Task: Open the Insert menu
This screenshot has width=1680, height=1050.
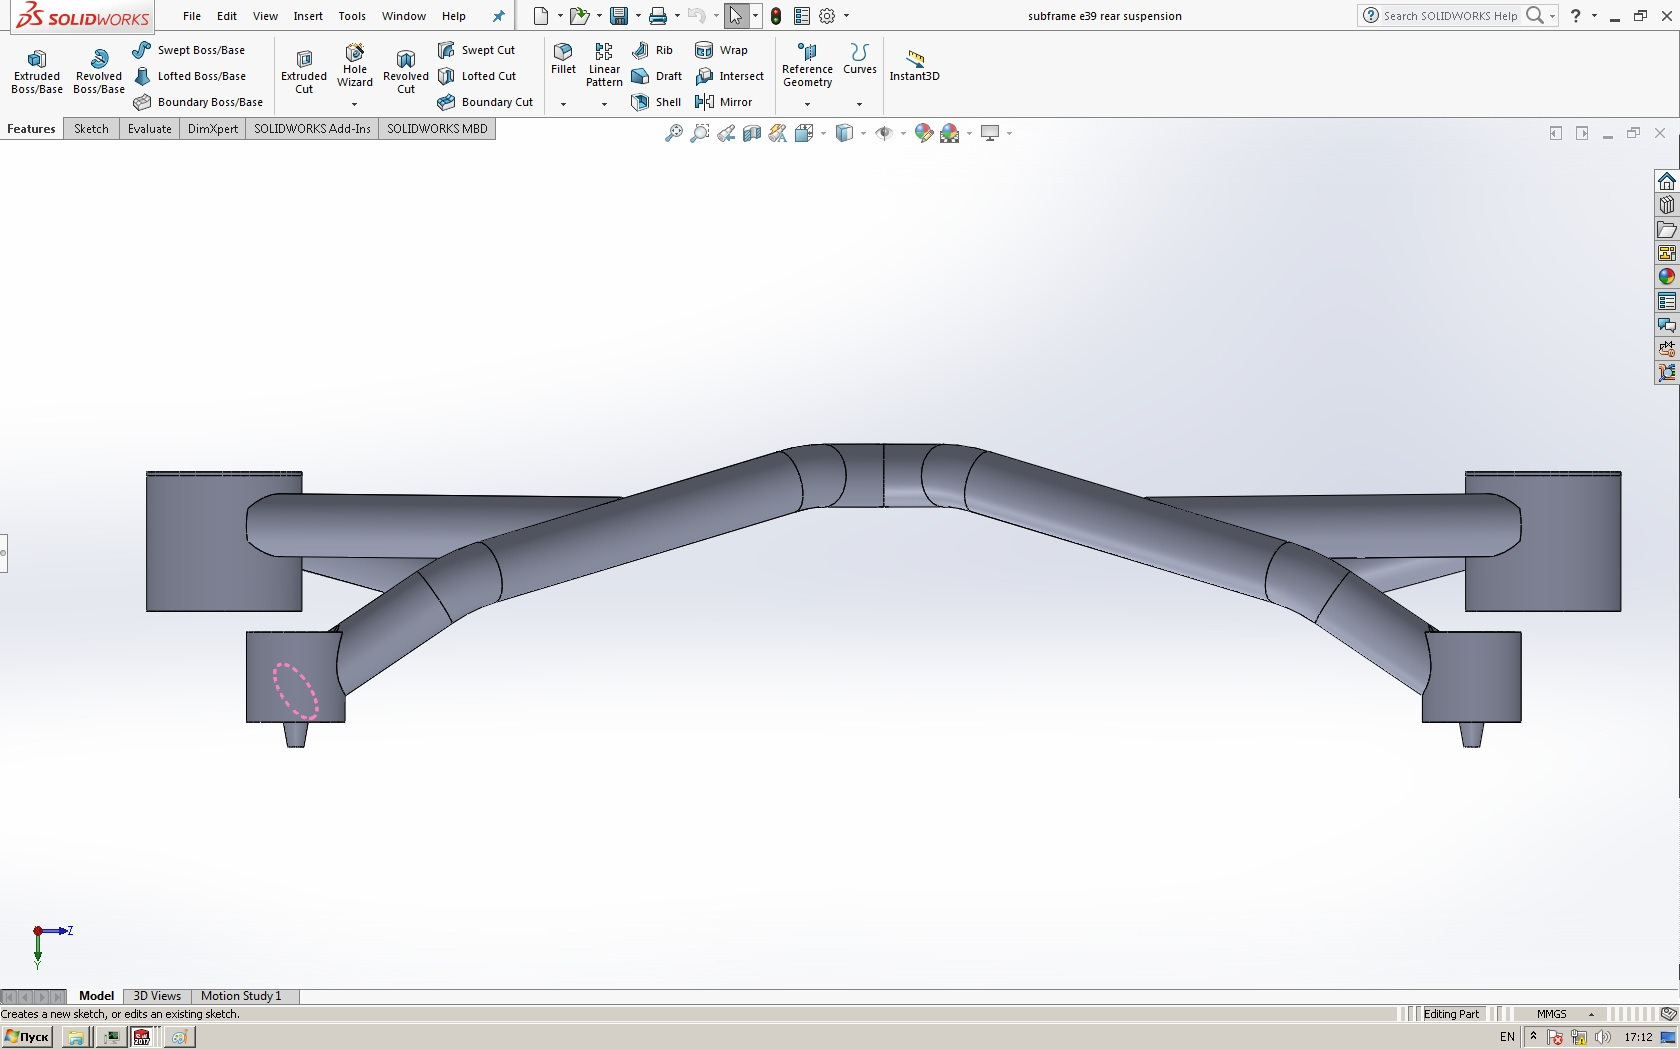Action: pyautogui.click(x=307, y=16)
